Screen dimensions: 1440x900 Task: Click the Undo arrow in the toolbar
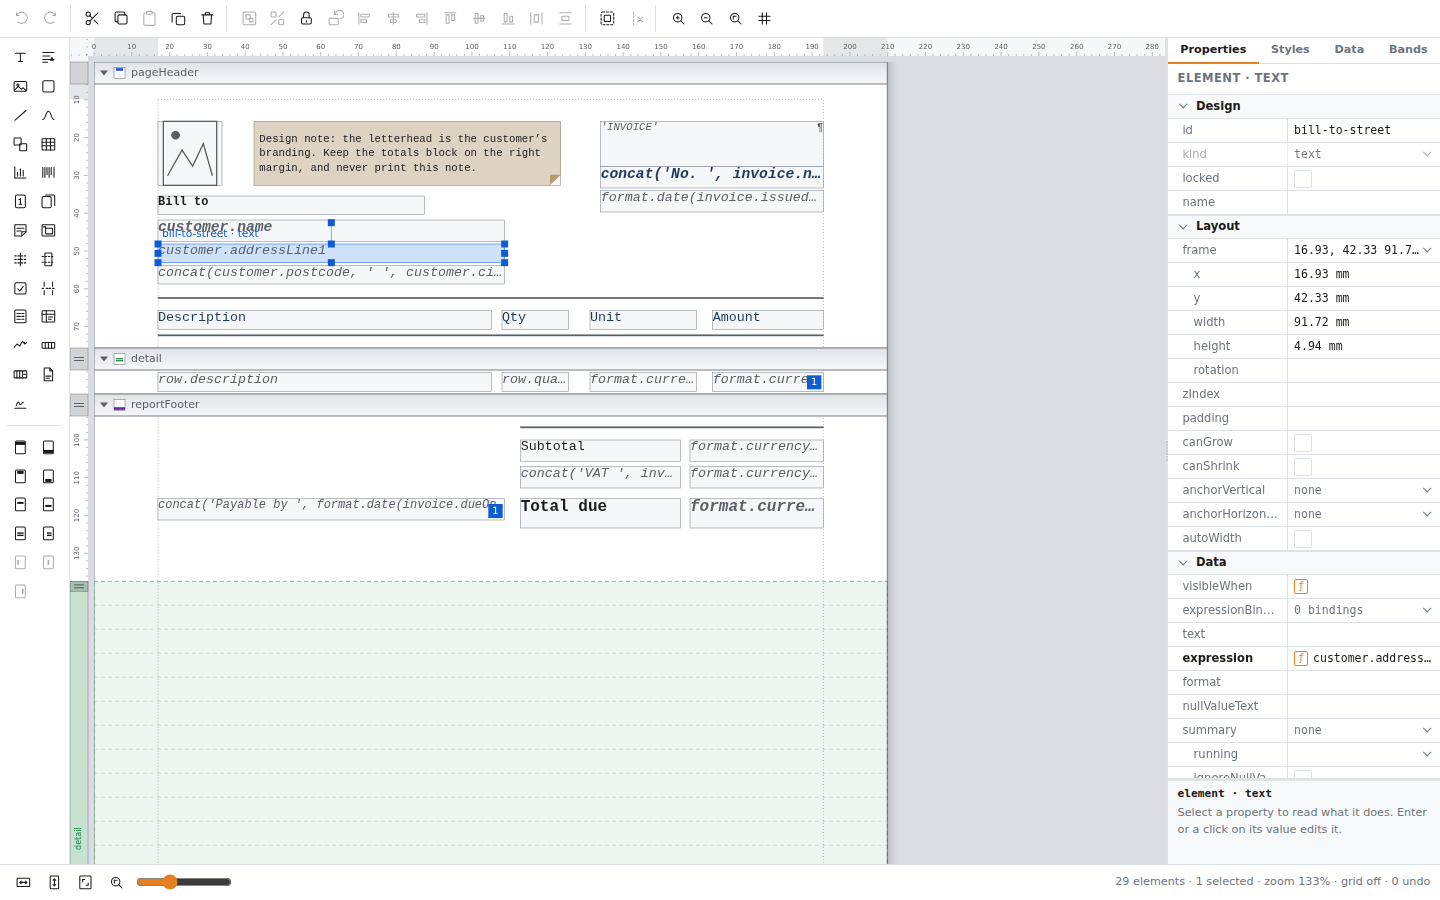click(21, 18)
